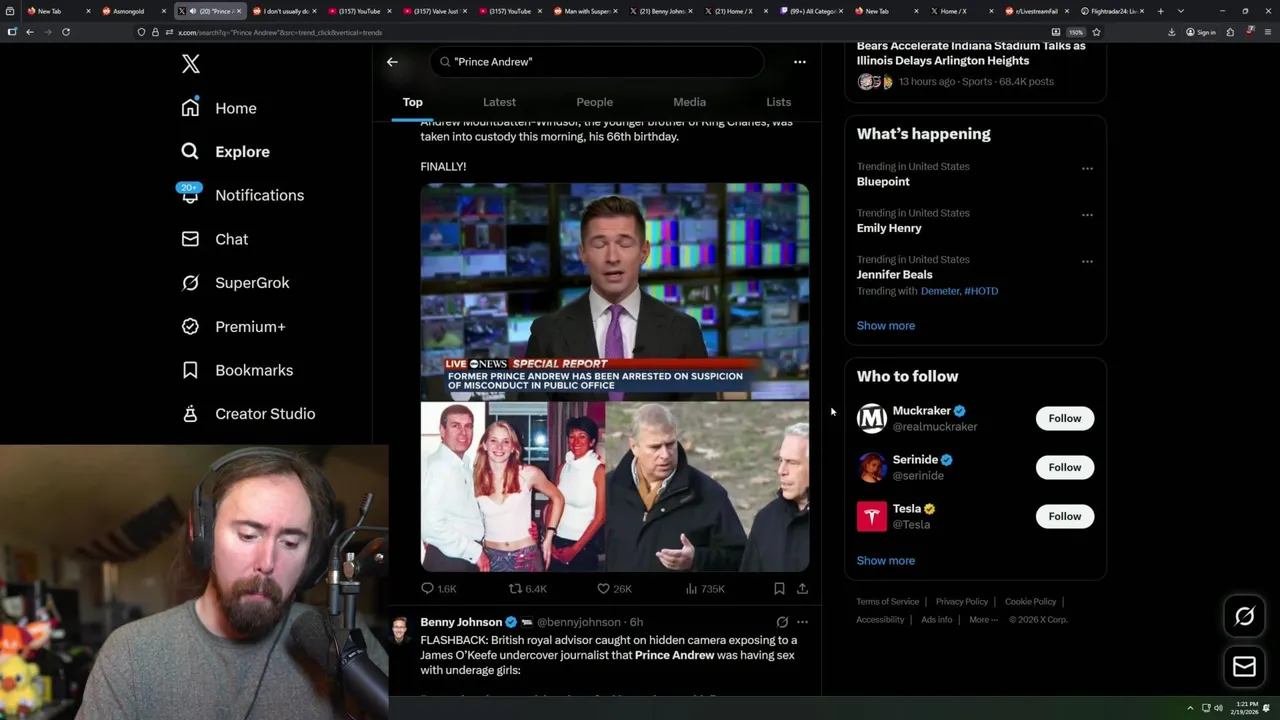Open Ads info footer link

(x=937, y=620)
